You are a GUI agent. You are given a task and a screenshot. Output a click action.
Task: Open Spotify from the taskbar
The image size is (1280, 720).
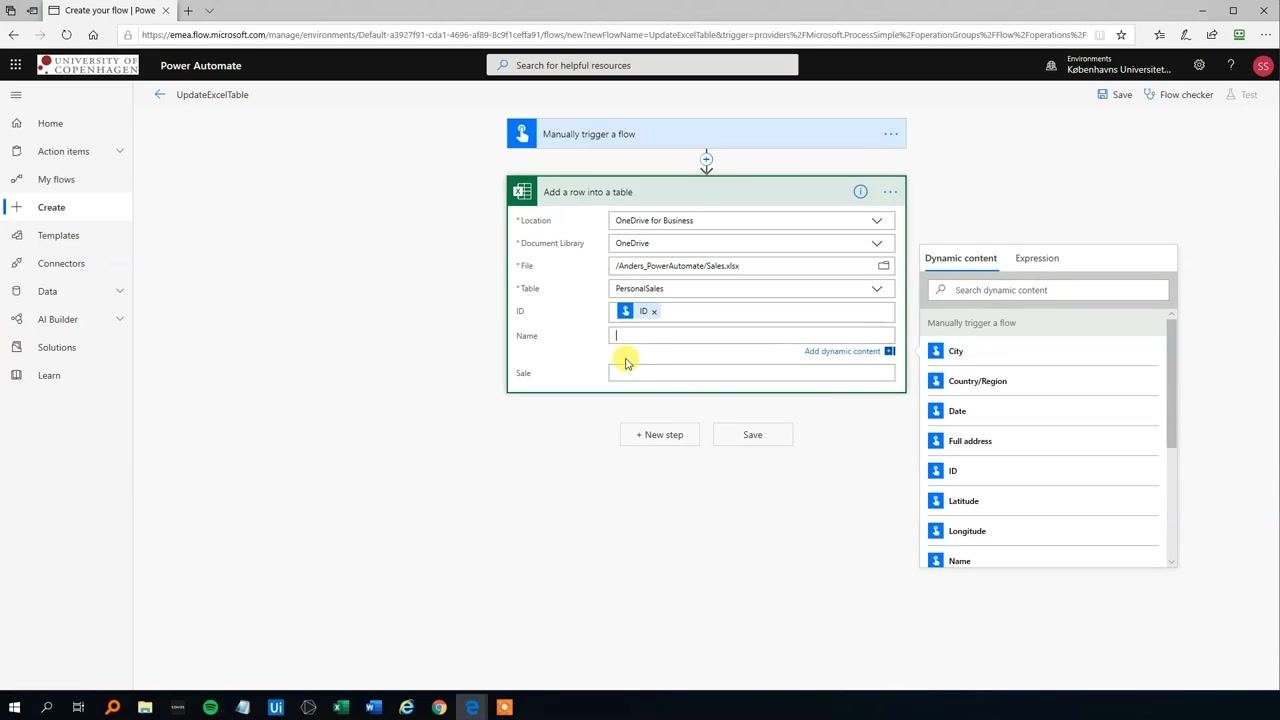click(210, 707)
